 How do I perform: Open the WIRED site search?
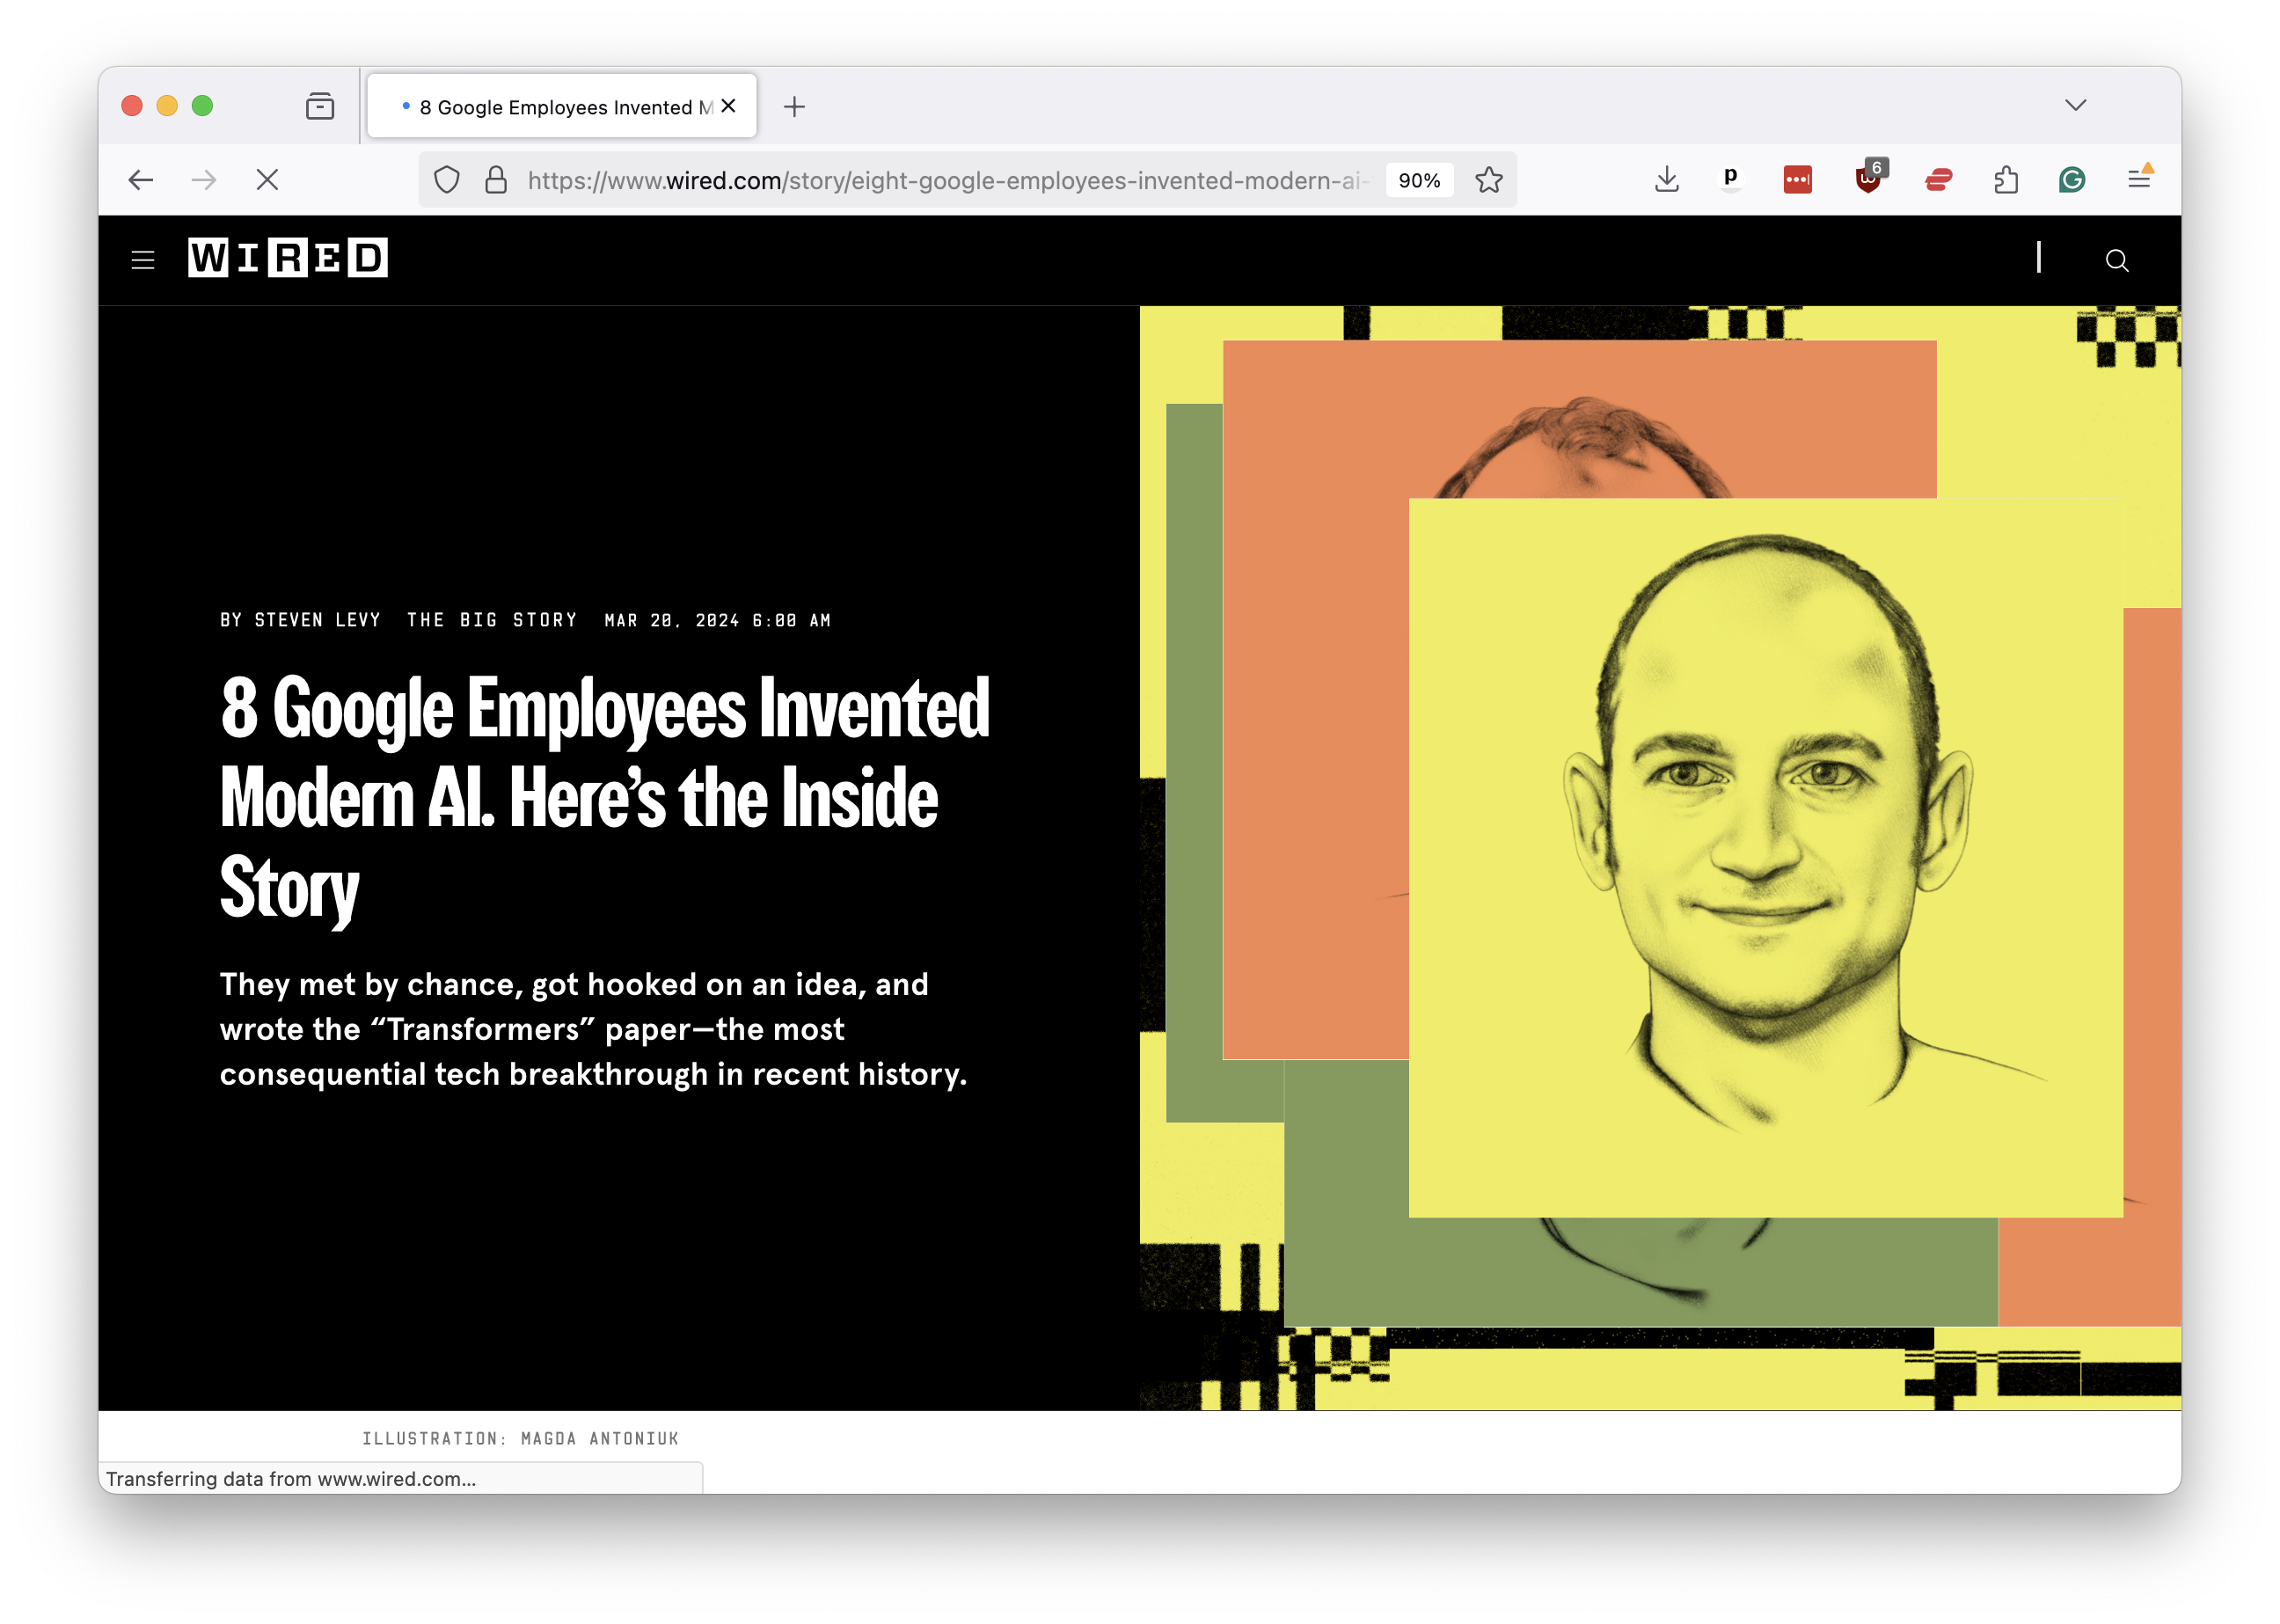2116,261
